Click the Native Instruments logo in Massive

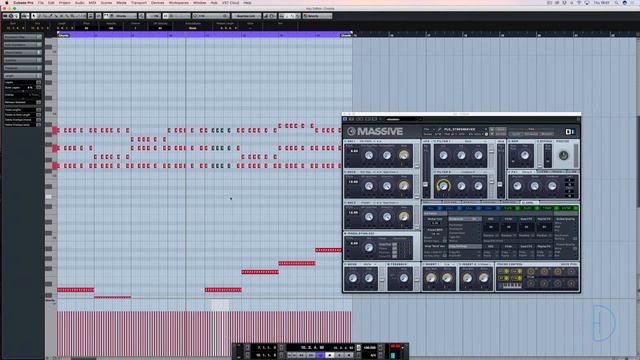pos(570,131)
